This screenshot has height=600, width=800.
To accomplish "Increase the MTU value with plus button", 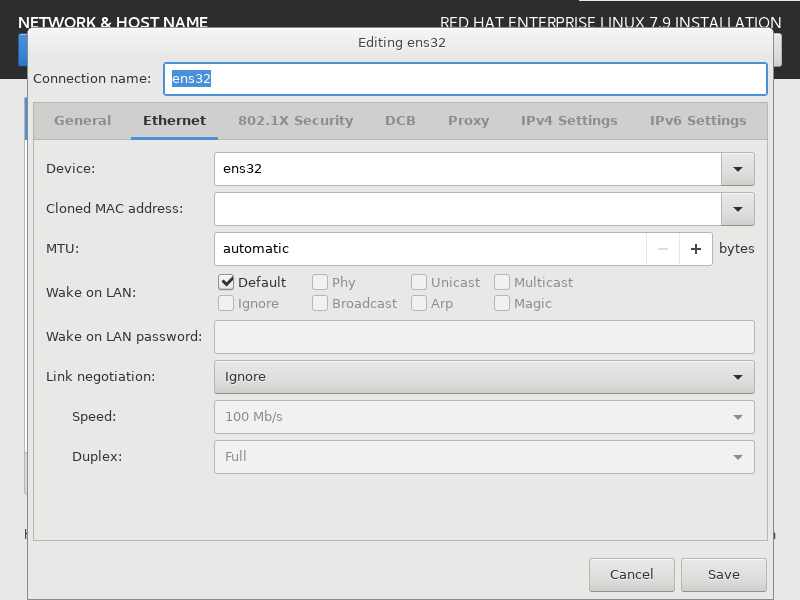I will 695,248.
